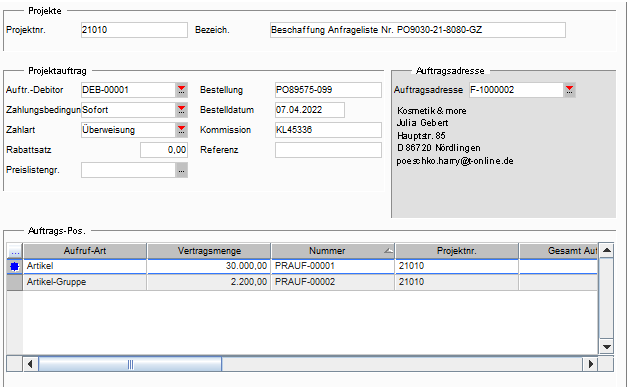Click the table's top-left ellipsis selector

15,251
